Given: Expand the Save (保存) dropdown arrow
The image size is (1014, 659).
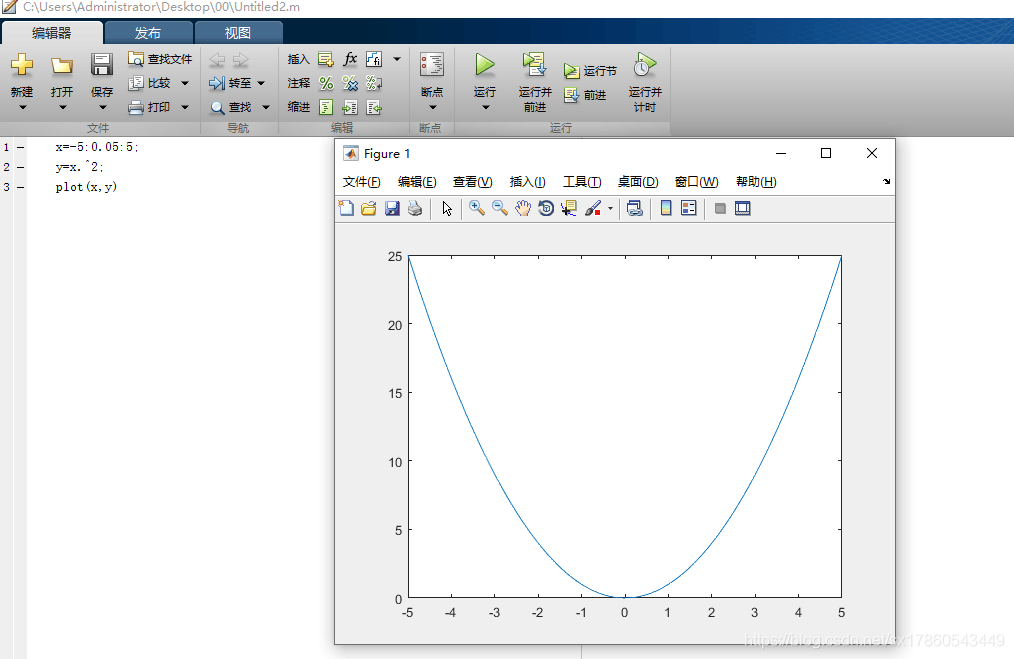Looking at the screenshot, I should (102, 107).
